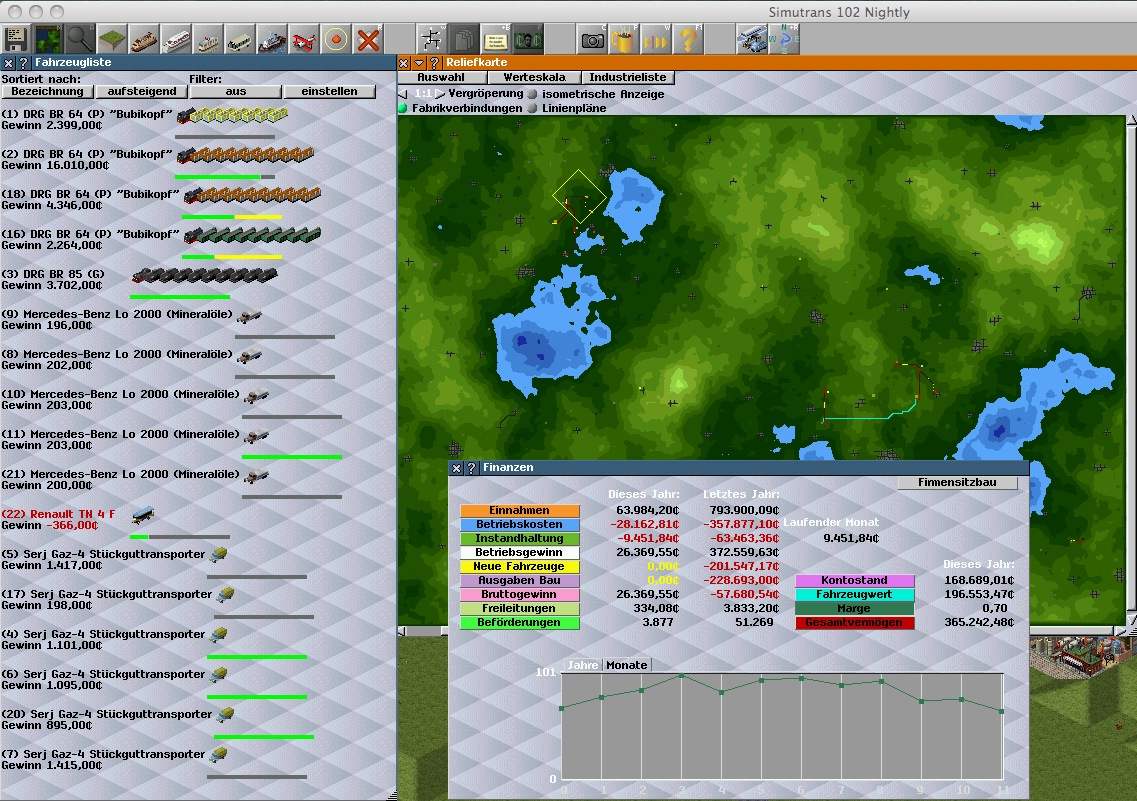Change sorting via the Bezeichnung button
Viewport: 1137px width, 801px height.
pyautogui.click(x=47, y=91)
